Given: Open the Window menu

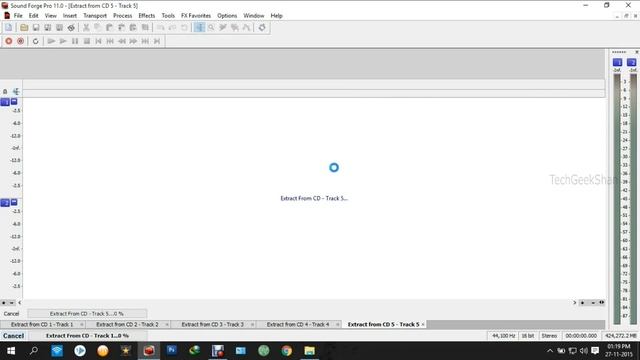Looking at the screenshot, I should (254, 16).
